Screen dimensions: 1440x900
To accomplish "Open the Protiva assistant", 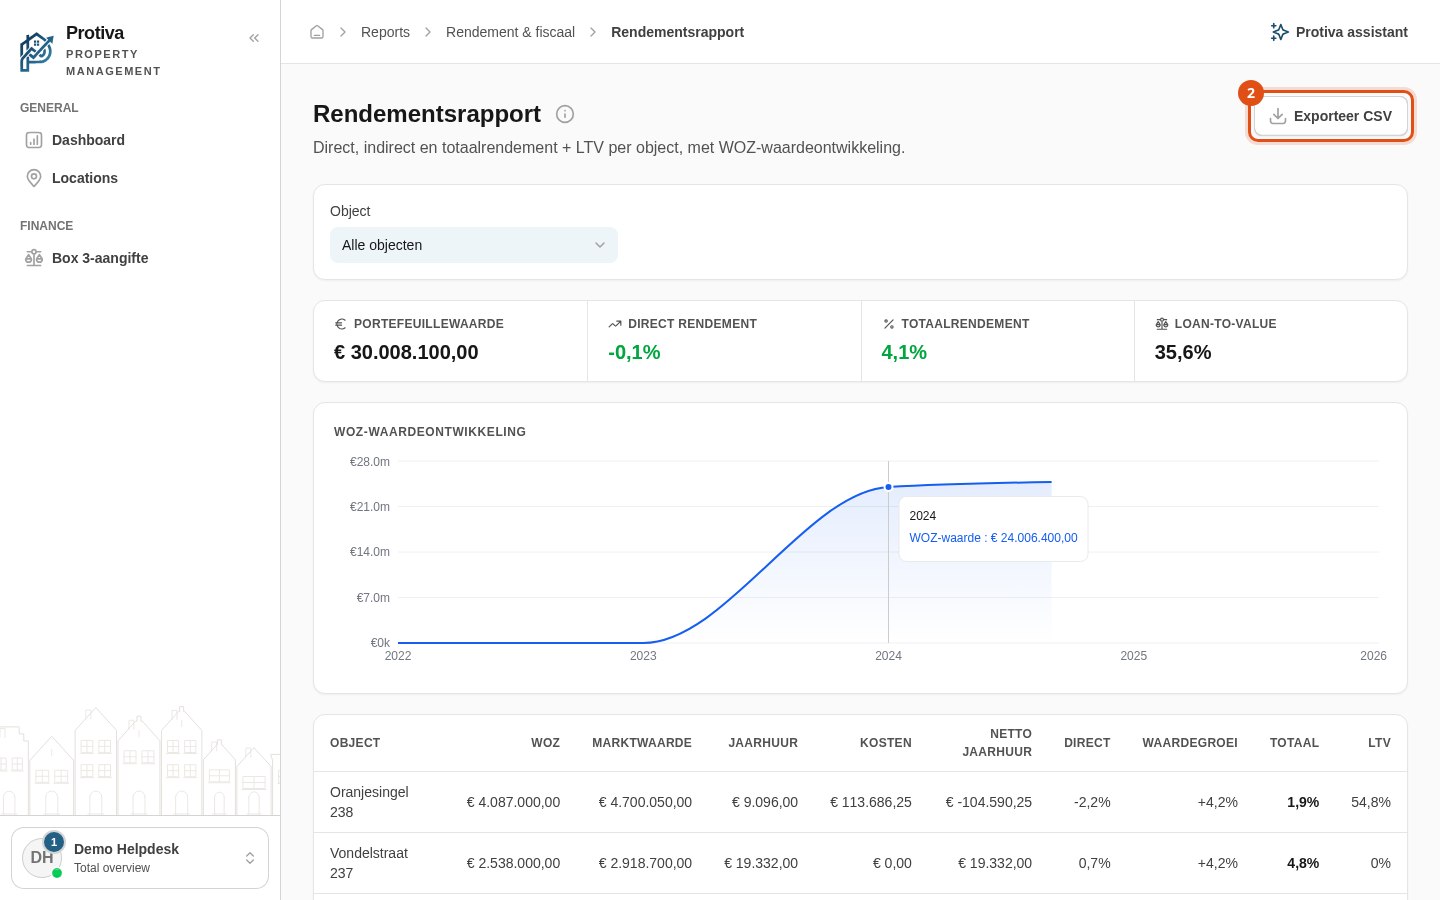I will 1339,32.
